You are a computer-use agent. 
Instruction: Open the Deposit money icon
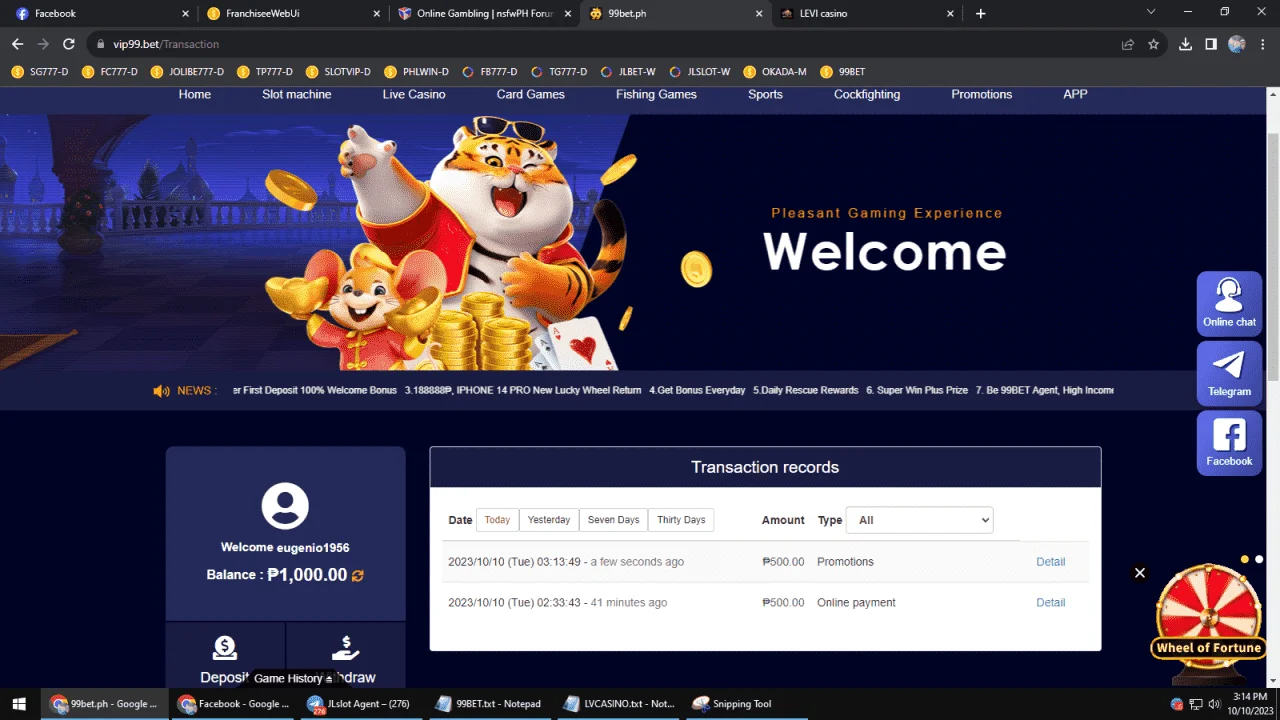[225, 648]
